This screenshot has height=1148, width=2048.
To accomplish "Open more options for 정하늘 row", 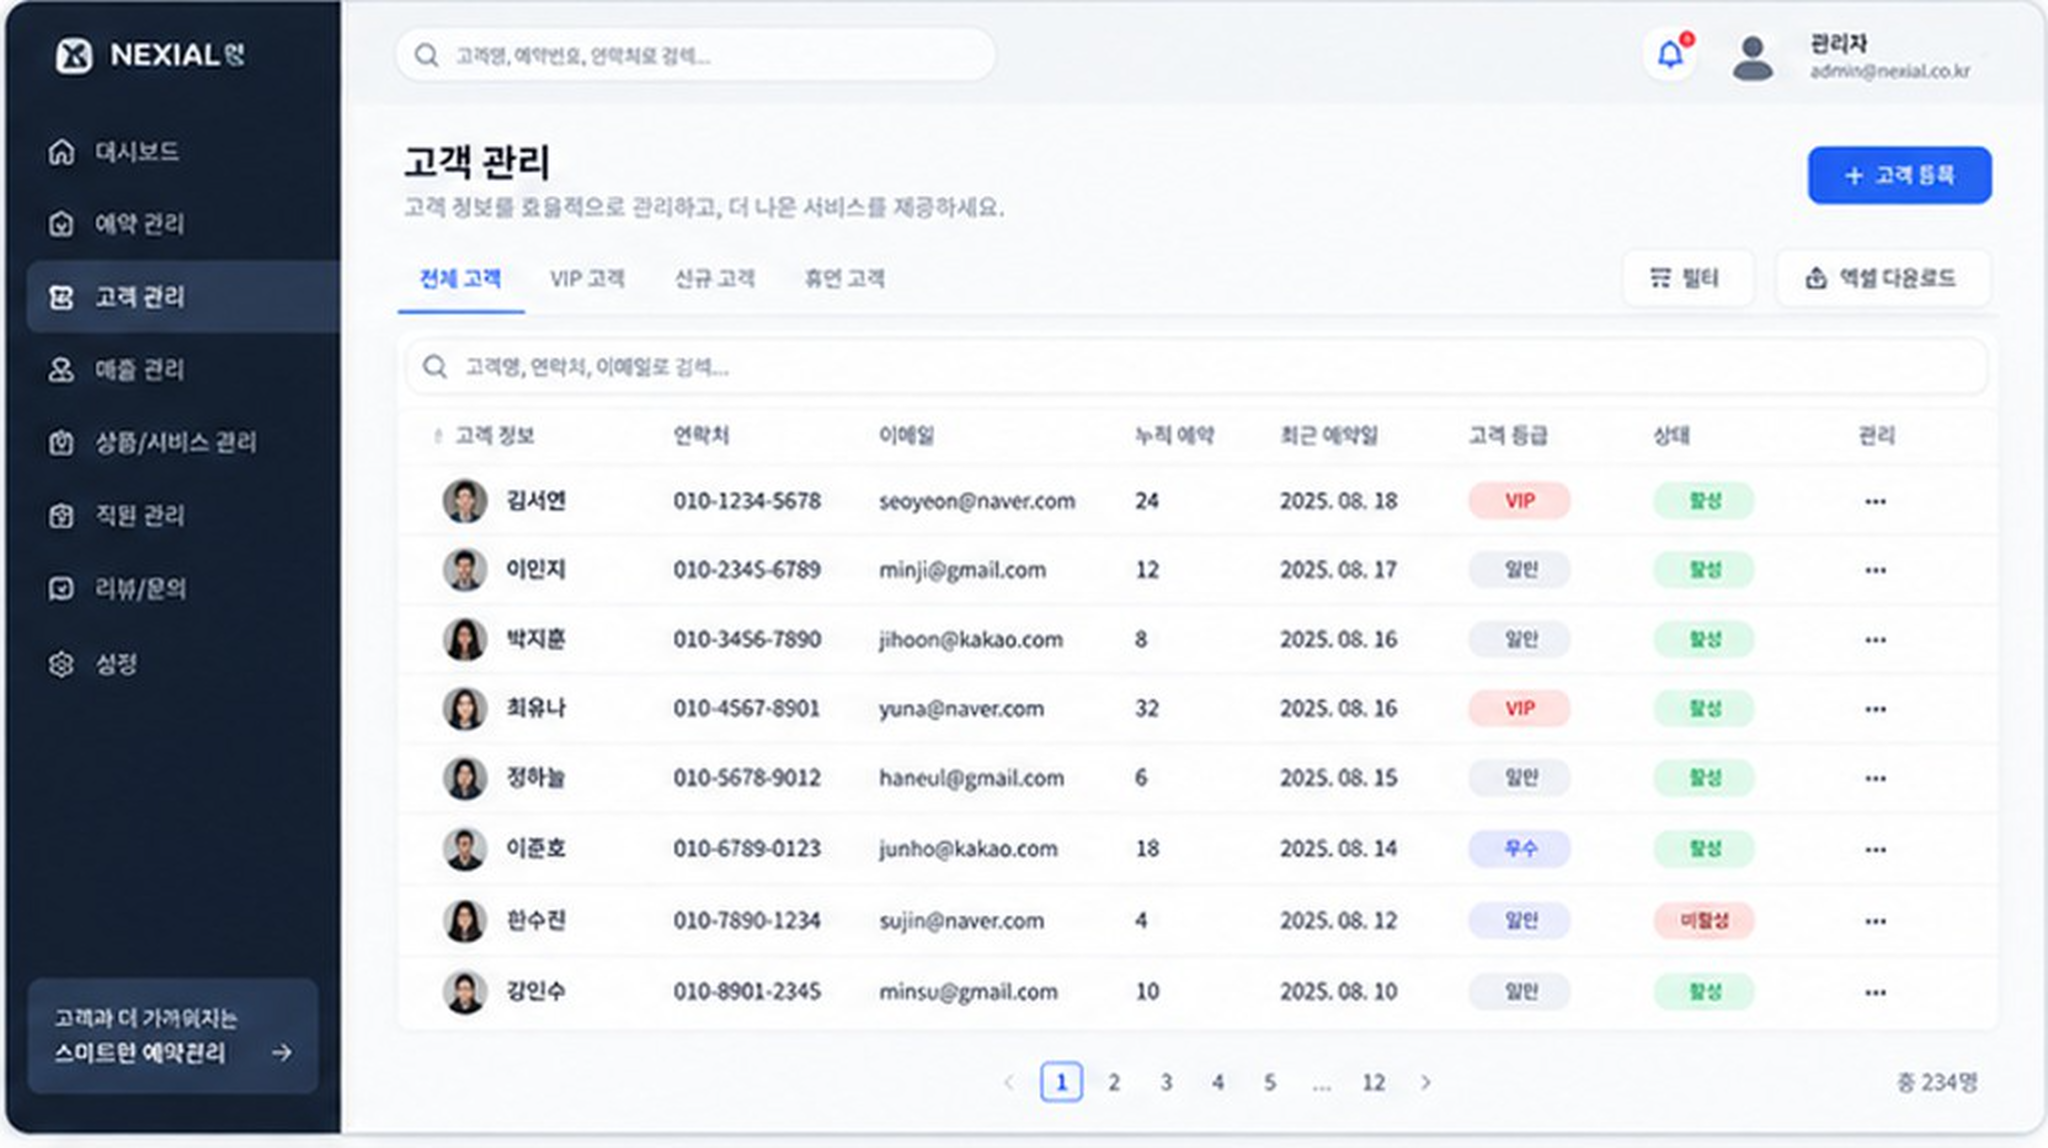I will click(x=1875, y=778).
